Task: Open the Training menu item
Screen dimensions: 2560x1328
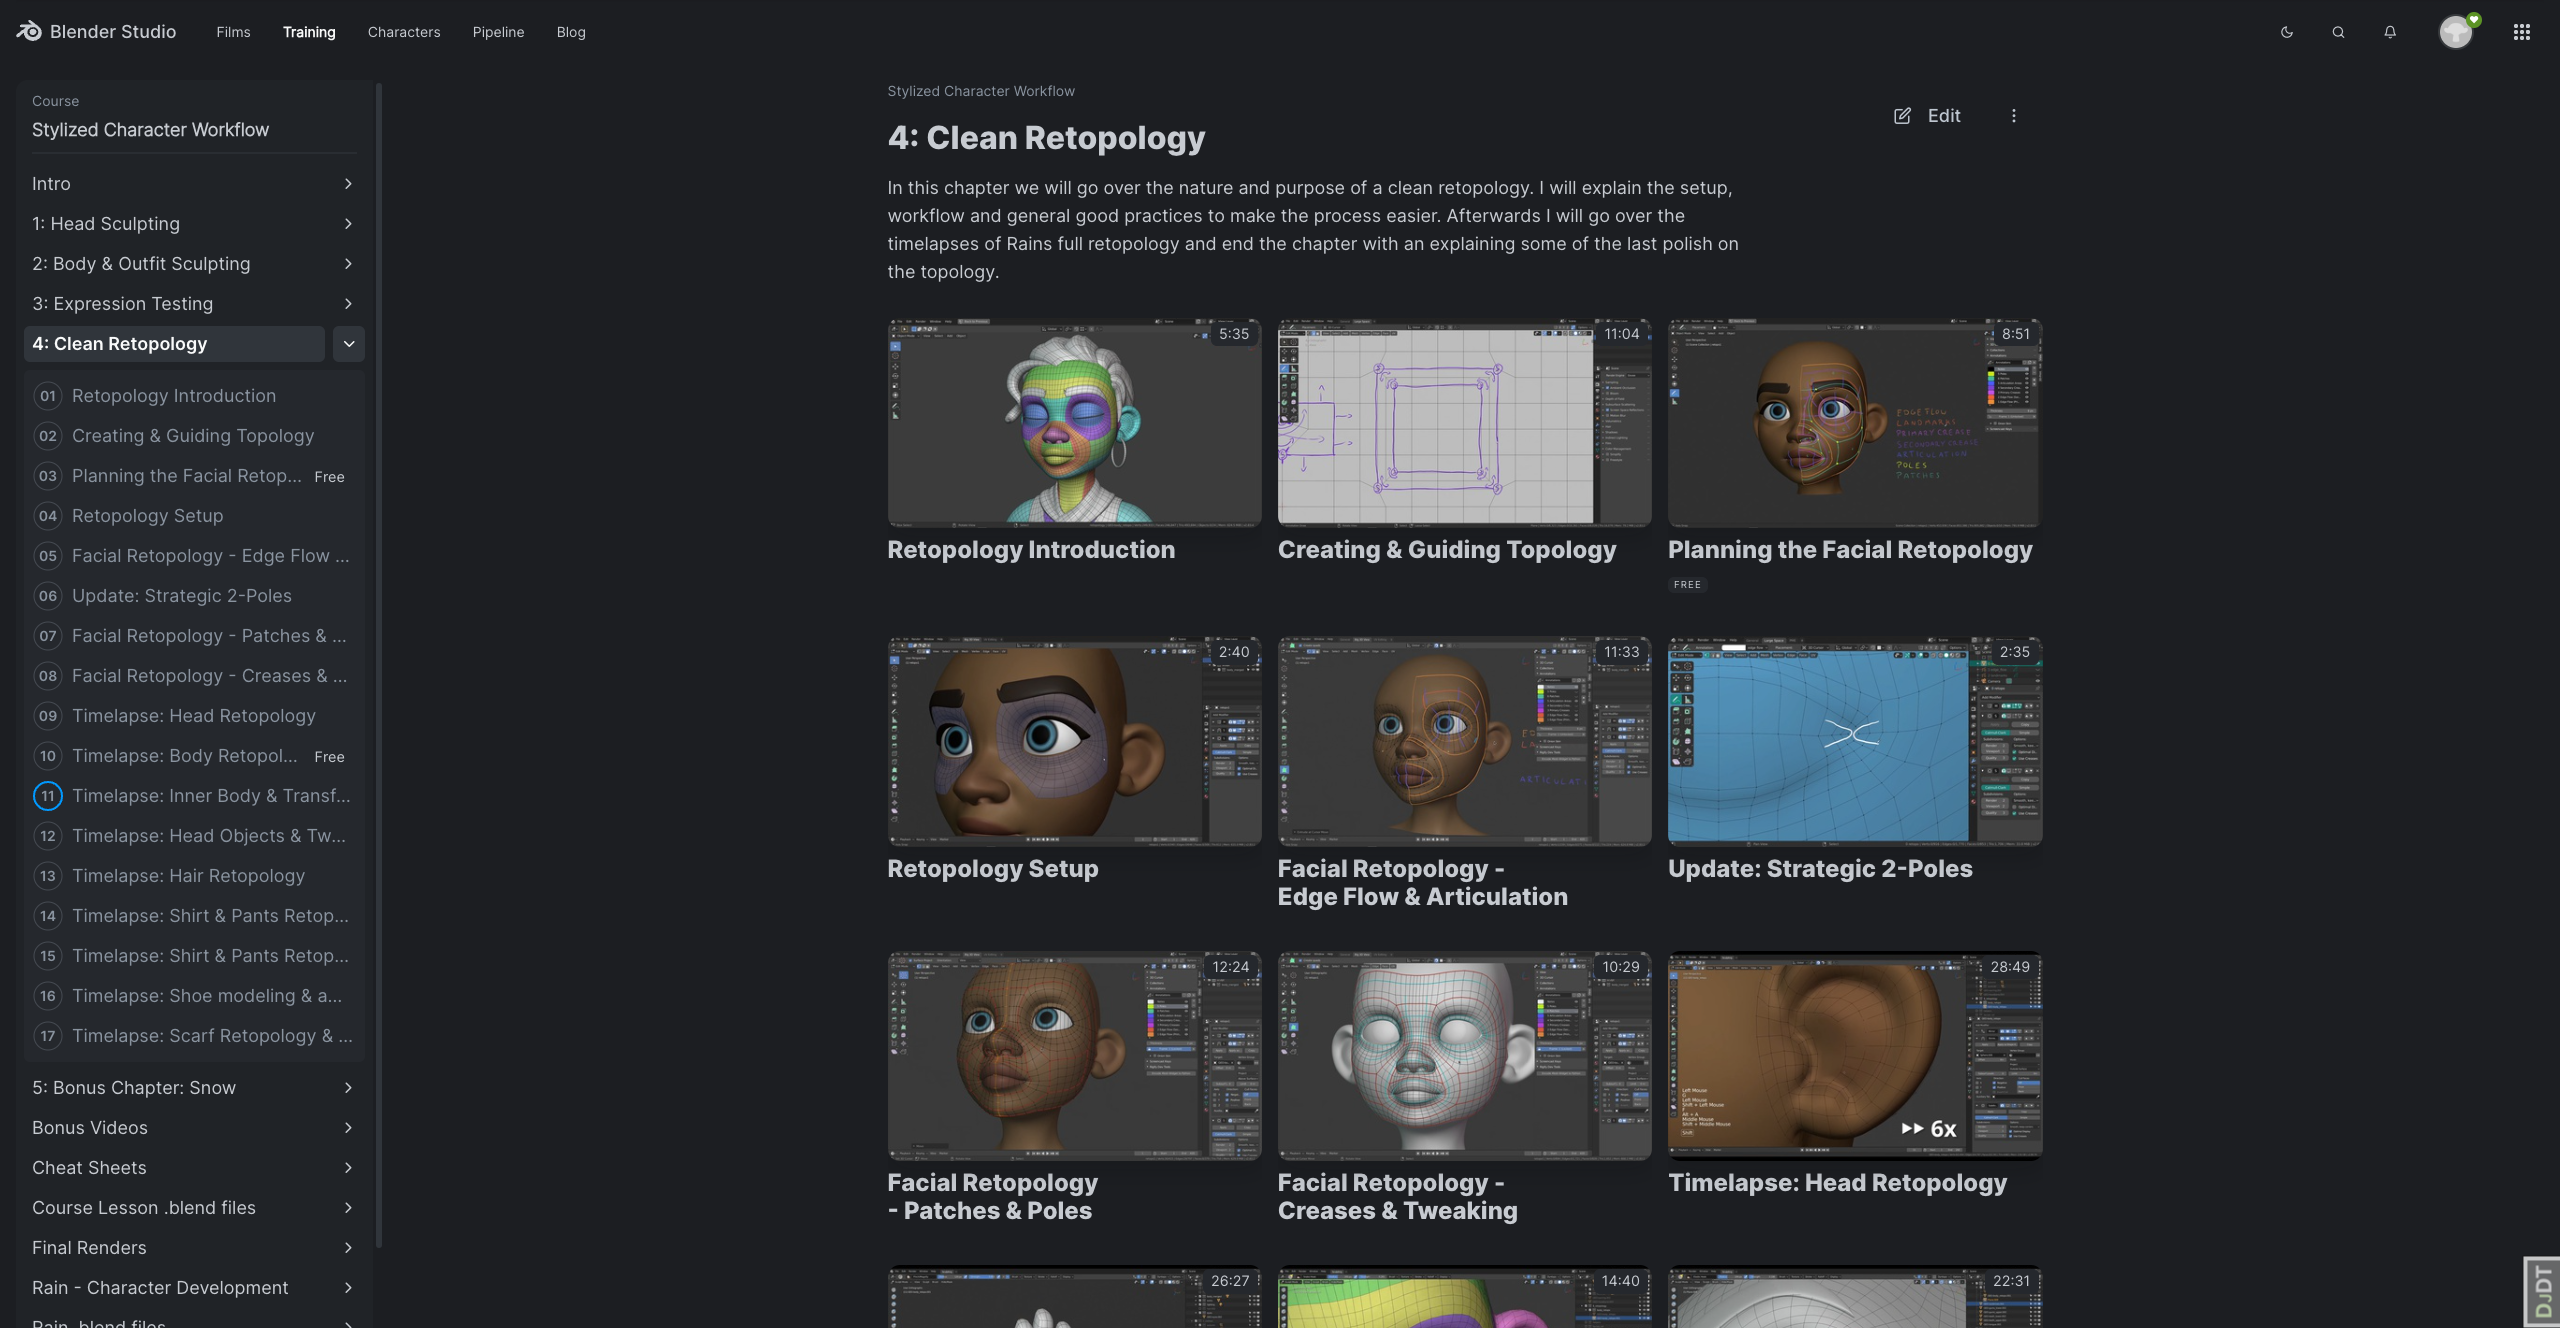Action: pyautogui.click(x=309, y=32)
